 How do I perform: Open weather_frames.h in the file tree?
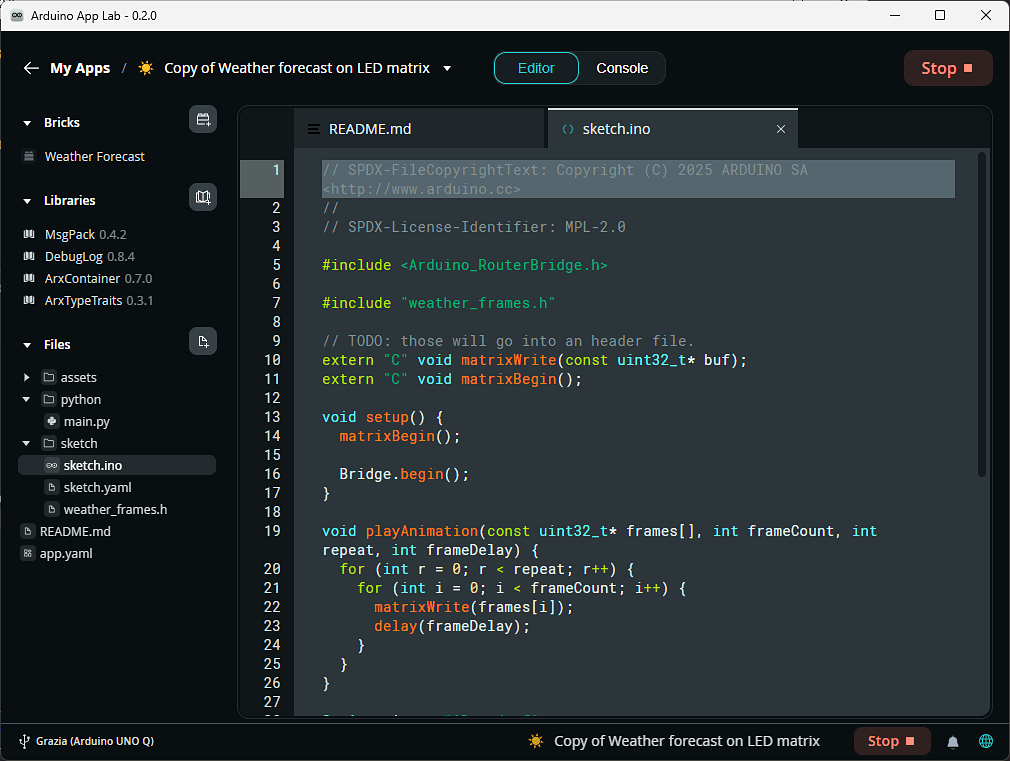click(115, 509)
